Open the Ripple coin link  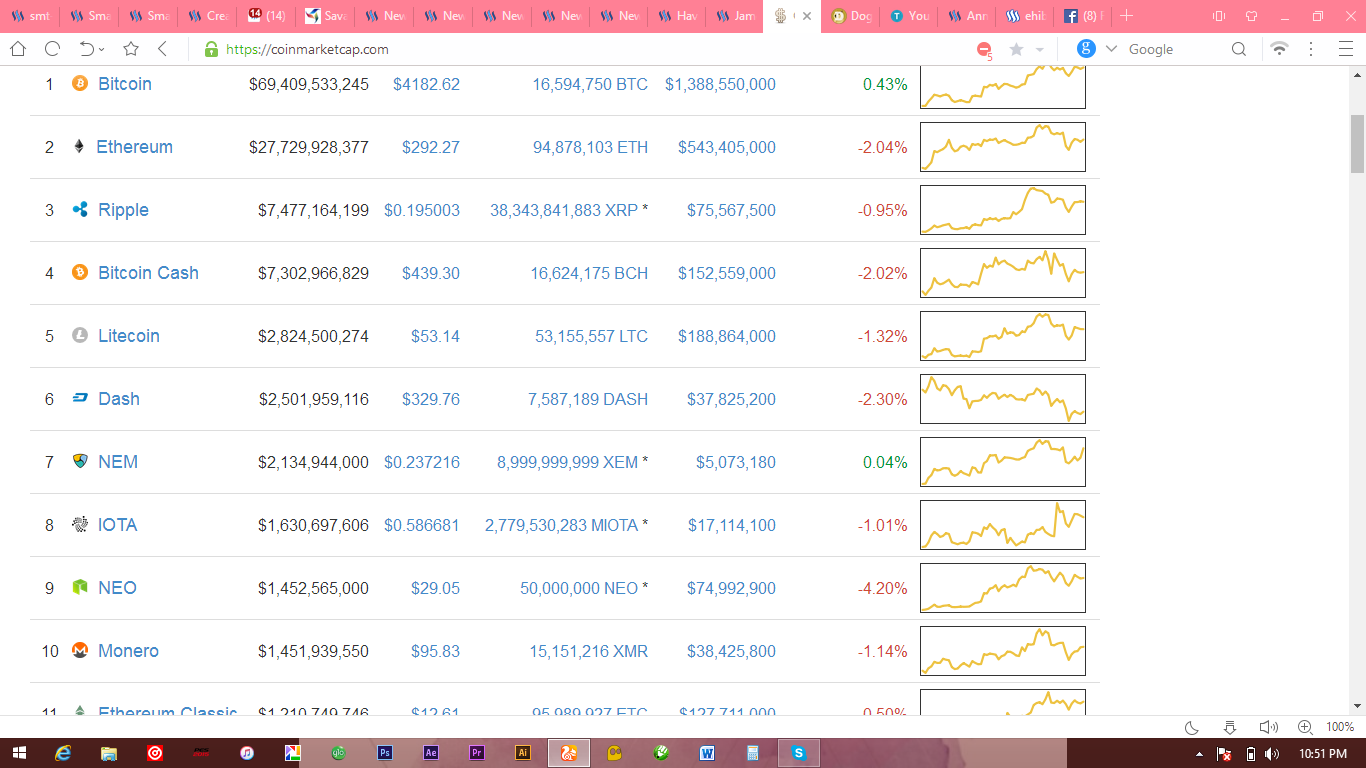(123, 210)
